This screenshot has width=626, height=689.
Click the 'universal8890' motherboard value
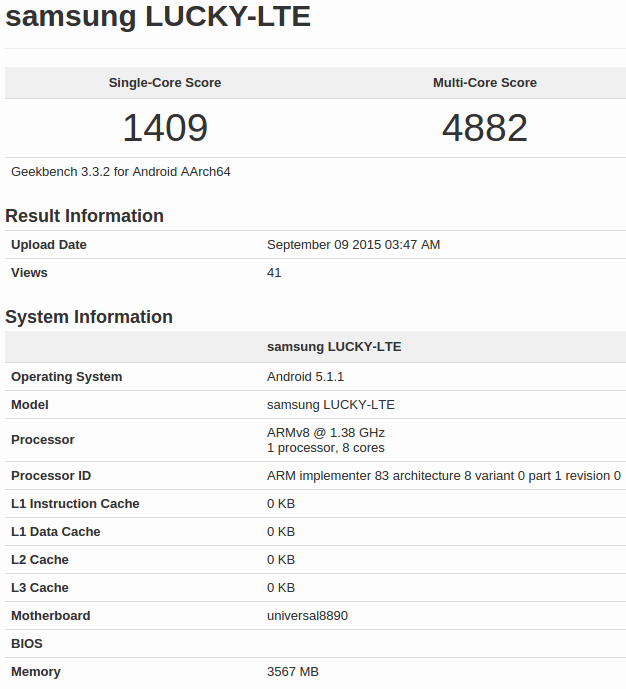pyautogui.click(x=308, y=616)
